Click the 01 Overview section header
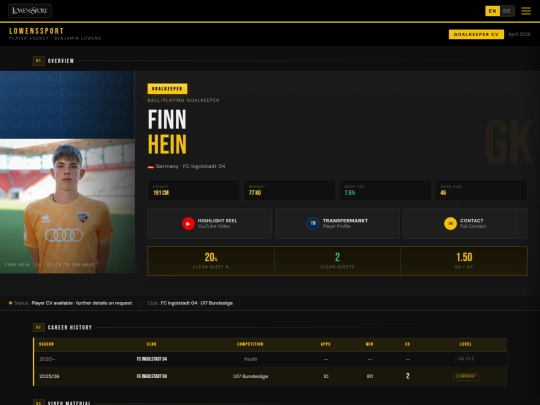This screenshot has width=540, height=405. 53,61
